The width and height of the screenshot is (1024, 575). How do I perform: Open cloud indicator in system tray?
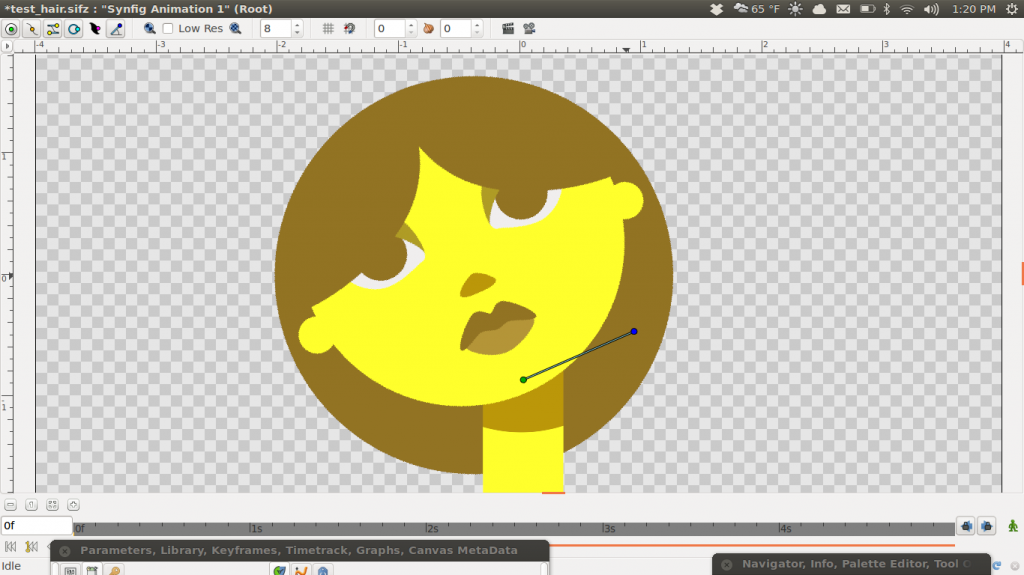tap(819, 9)
